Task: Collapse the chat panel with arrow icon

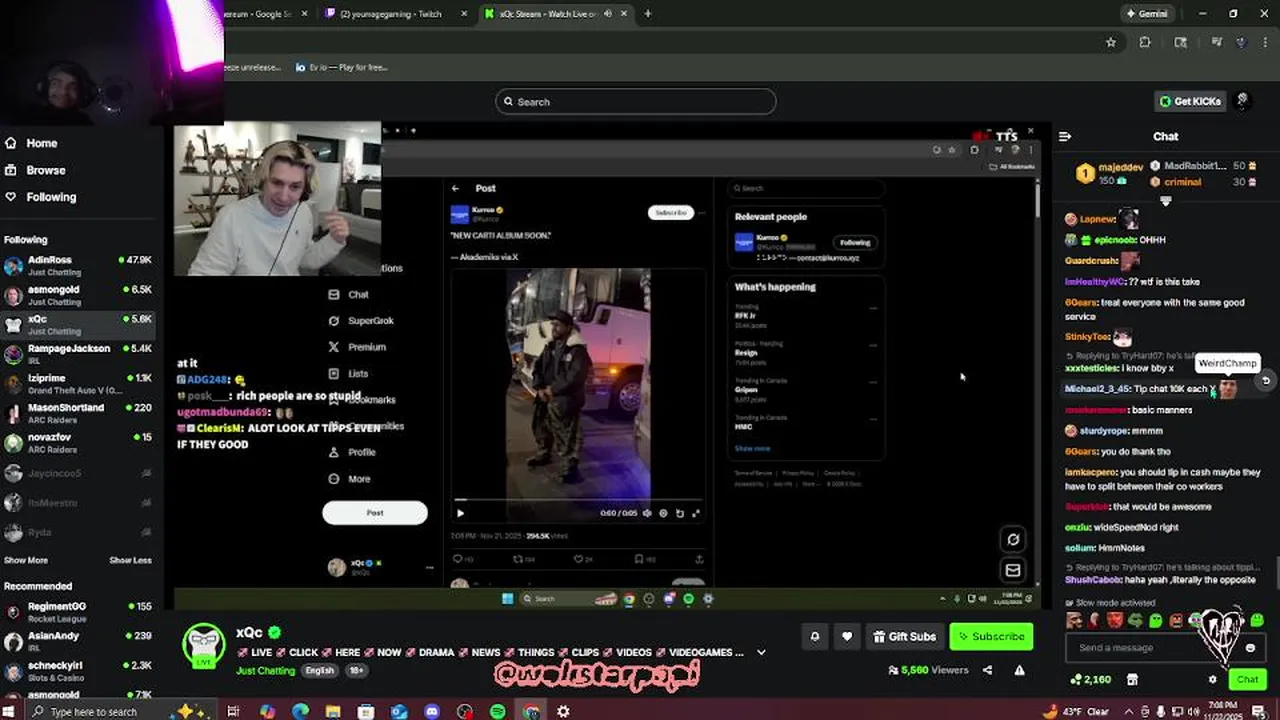Action: [1065, 136]
